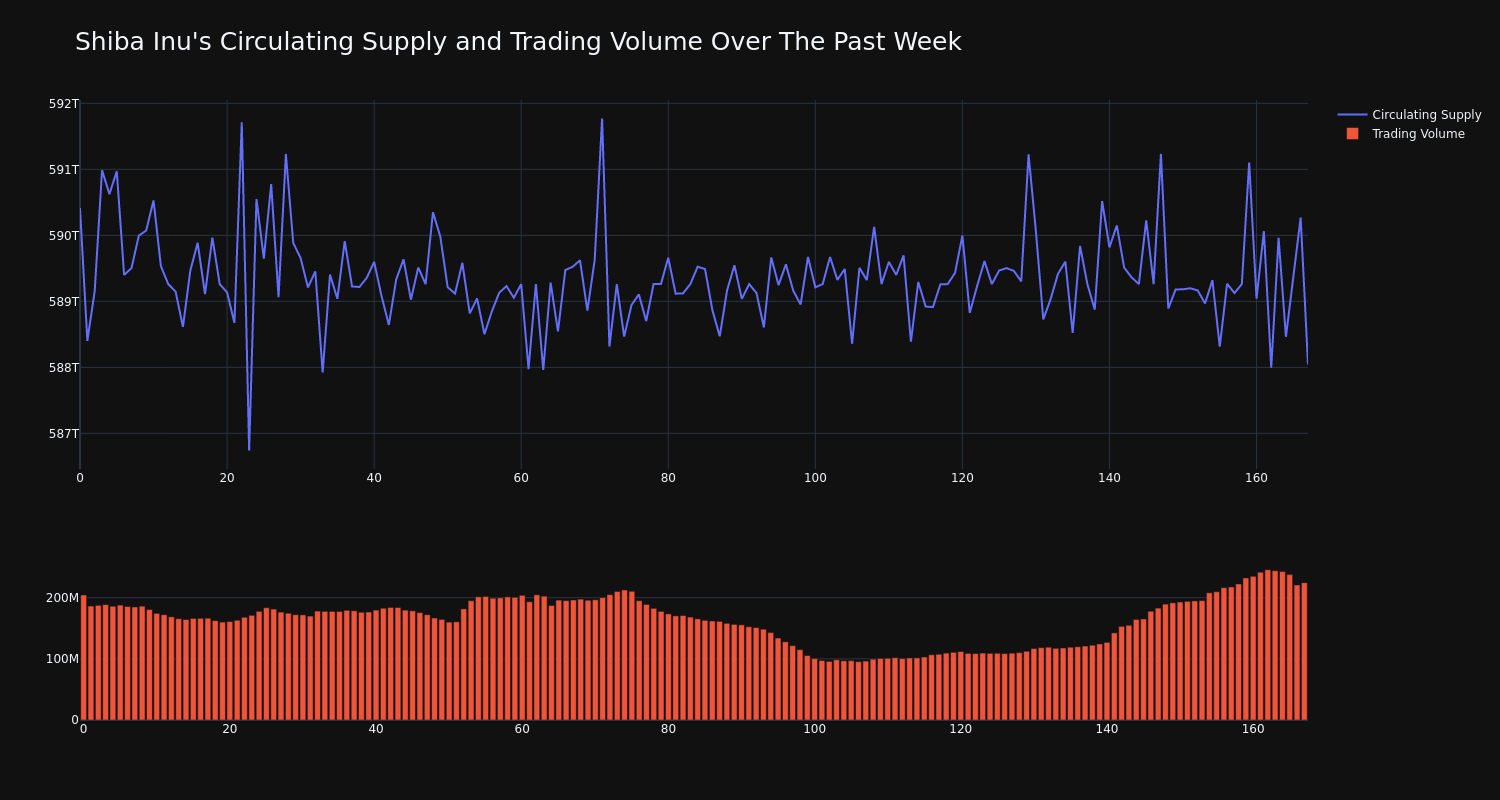
Task: Click x-axis label 60 on volume chart
Action: [522, 729]
